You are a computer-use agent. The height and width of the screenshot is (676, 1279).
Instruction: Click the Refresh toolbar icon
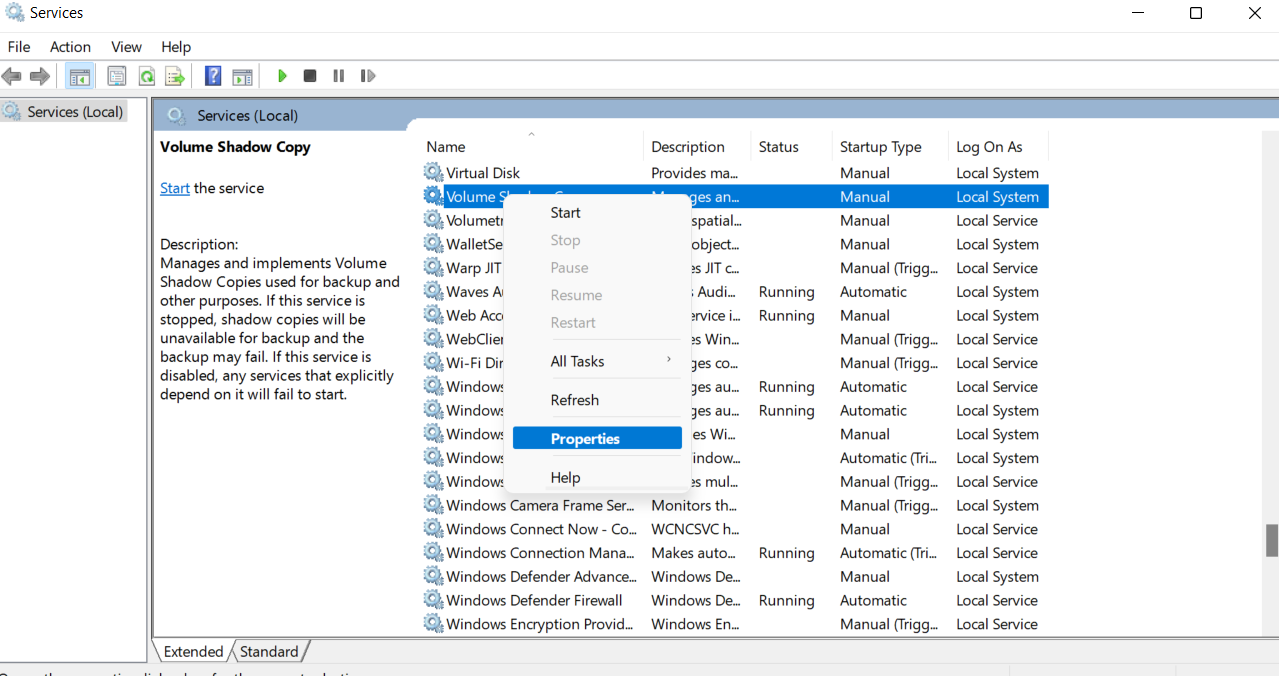click(x=147, y=76)
